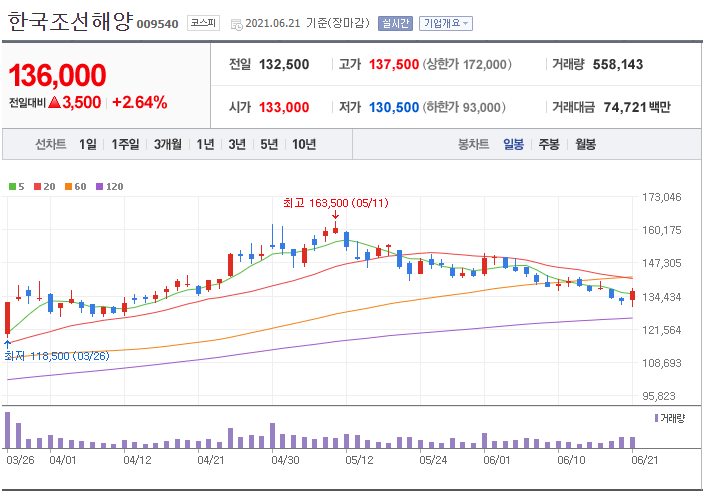Switch to the 월봉 candlestick chart
This screenshot has width=703, height=491.
[x=586, y=144]
